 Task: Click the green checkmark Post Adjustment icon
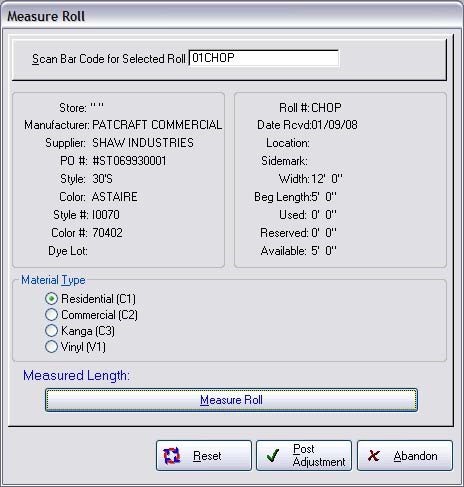pyautogui.click(x=273, y=455)
